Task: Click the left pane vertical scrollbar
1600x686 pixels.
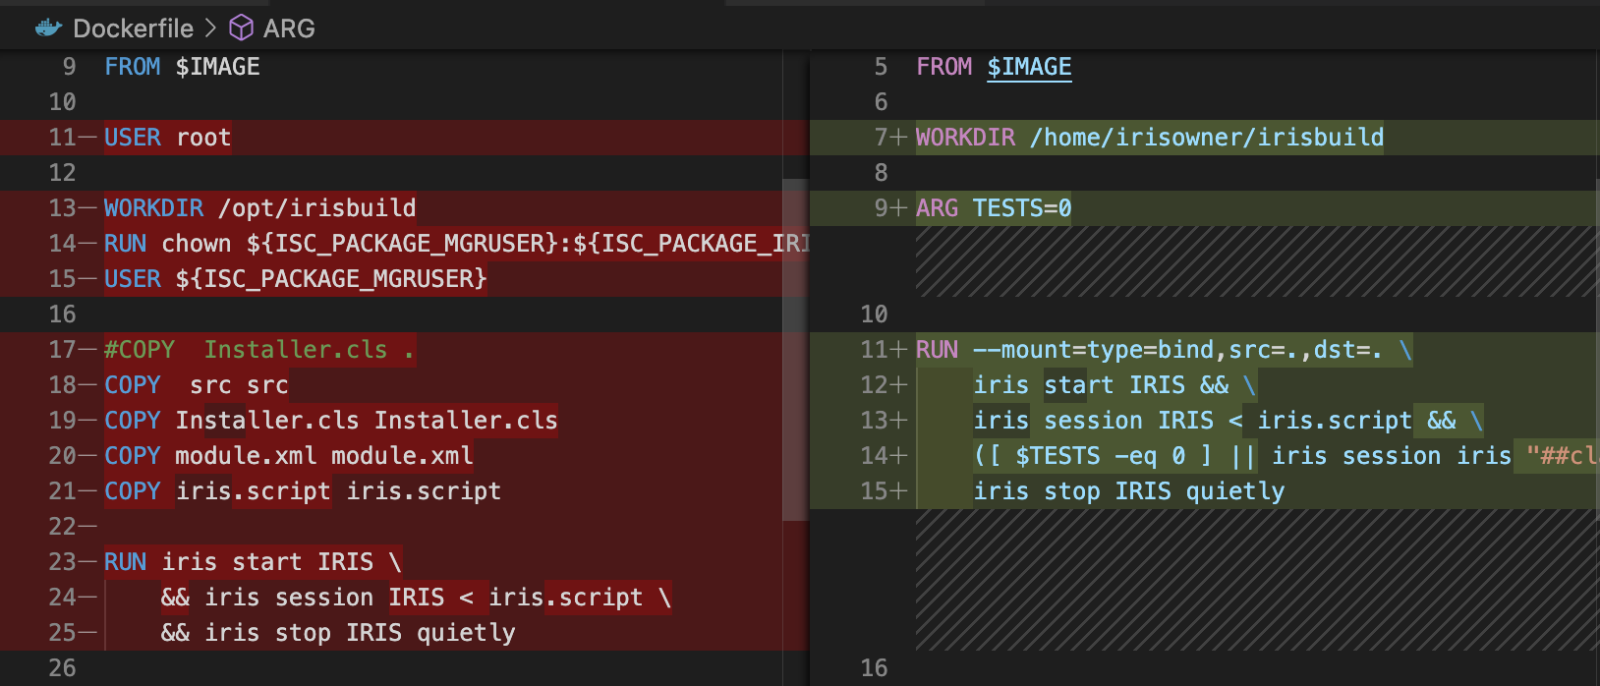Action: 795,350
